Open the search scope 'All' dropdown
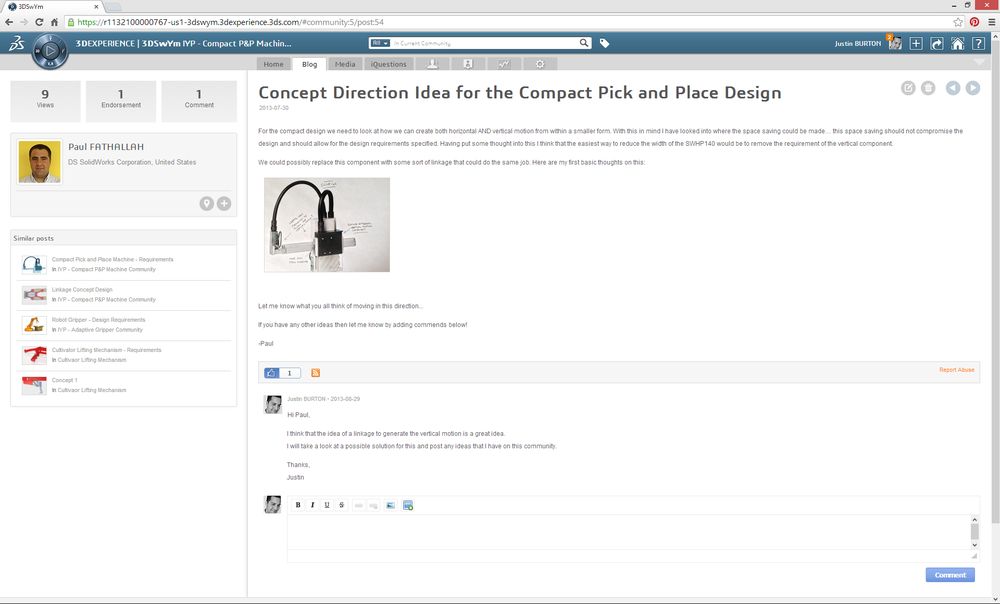The image size is (1000, 604). [380, 43]
